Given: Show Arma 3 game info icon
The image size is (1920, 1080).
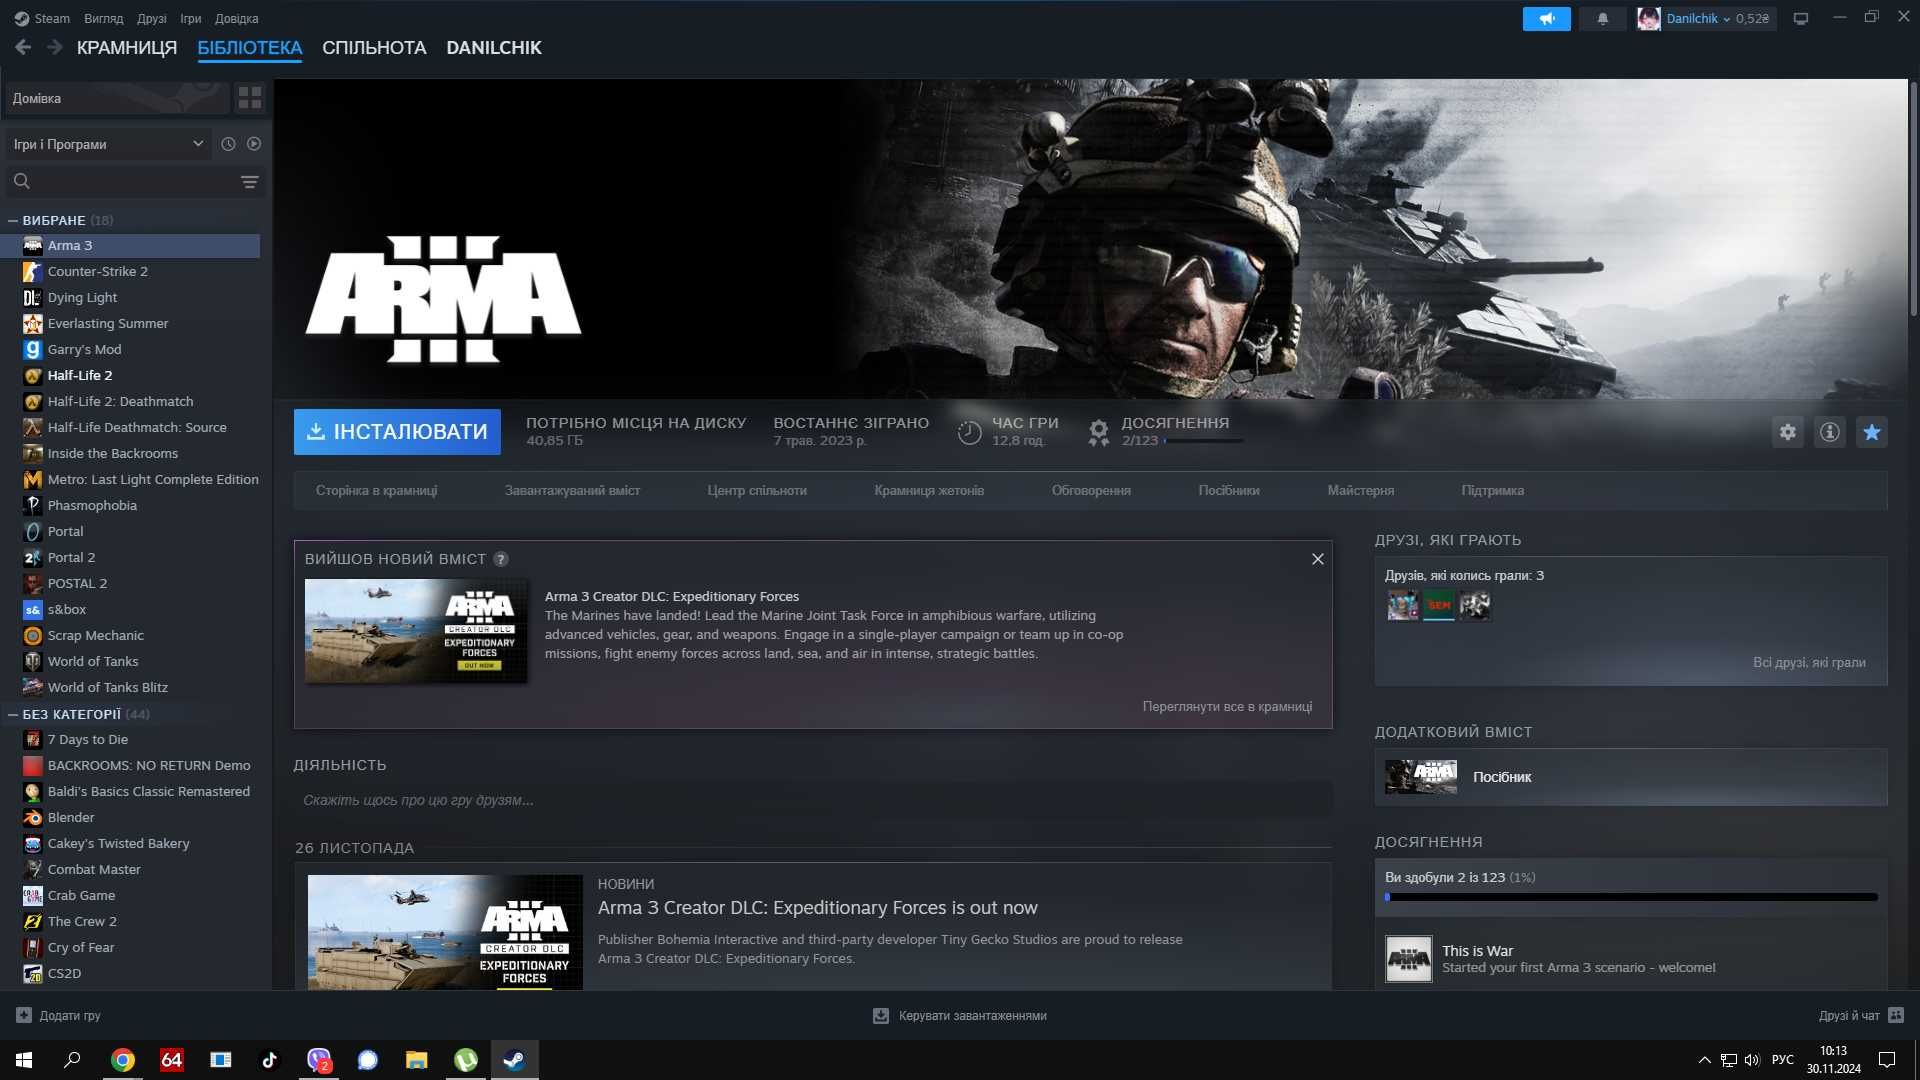Looking at the screenshot, I should click(1829, 432).
